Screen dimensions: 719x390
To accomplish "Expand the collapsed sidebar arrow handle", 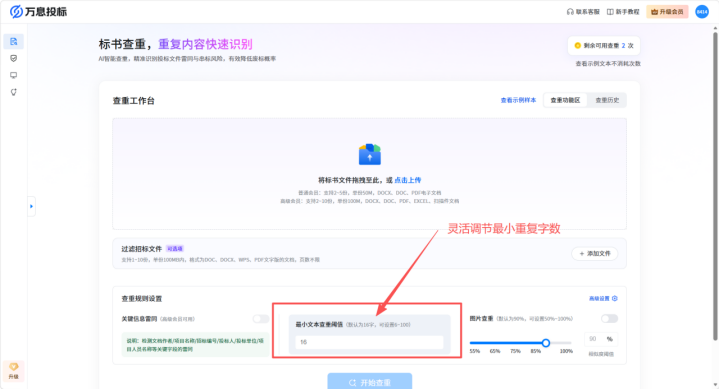I will point(31,206).
